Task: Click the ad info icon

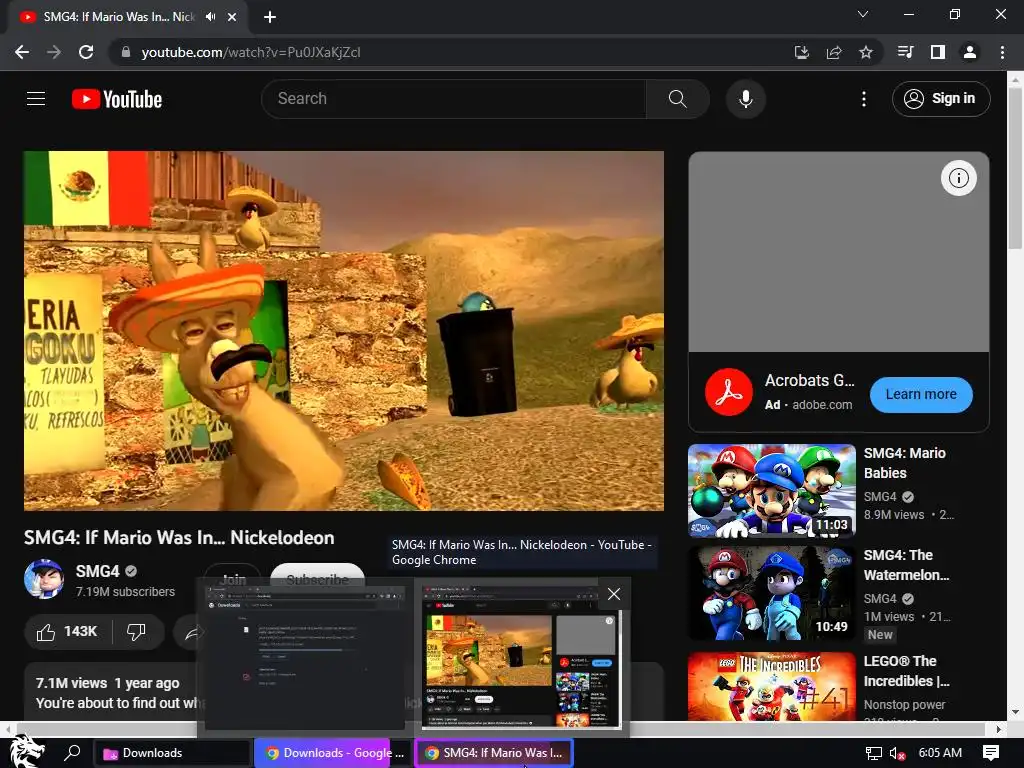Action: pos(958,178)
